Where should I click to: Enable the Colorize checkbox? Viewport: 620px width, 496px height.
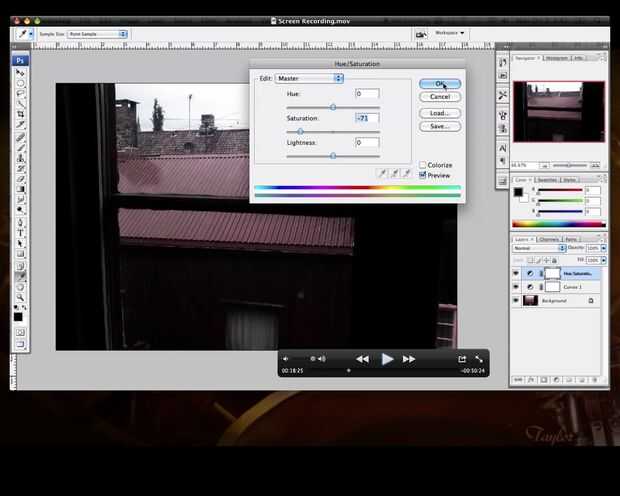pyautogui.click(x=423, y=165)
